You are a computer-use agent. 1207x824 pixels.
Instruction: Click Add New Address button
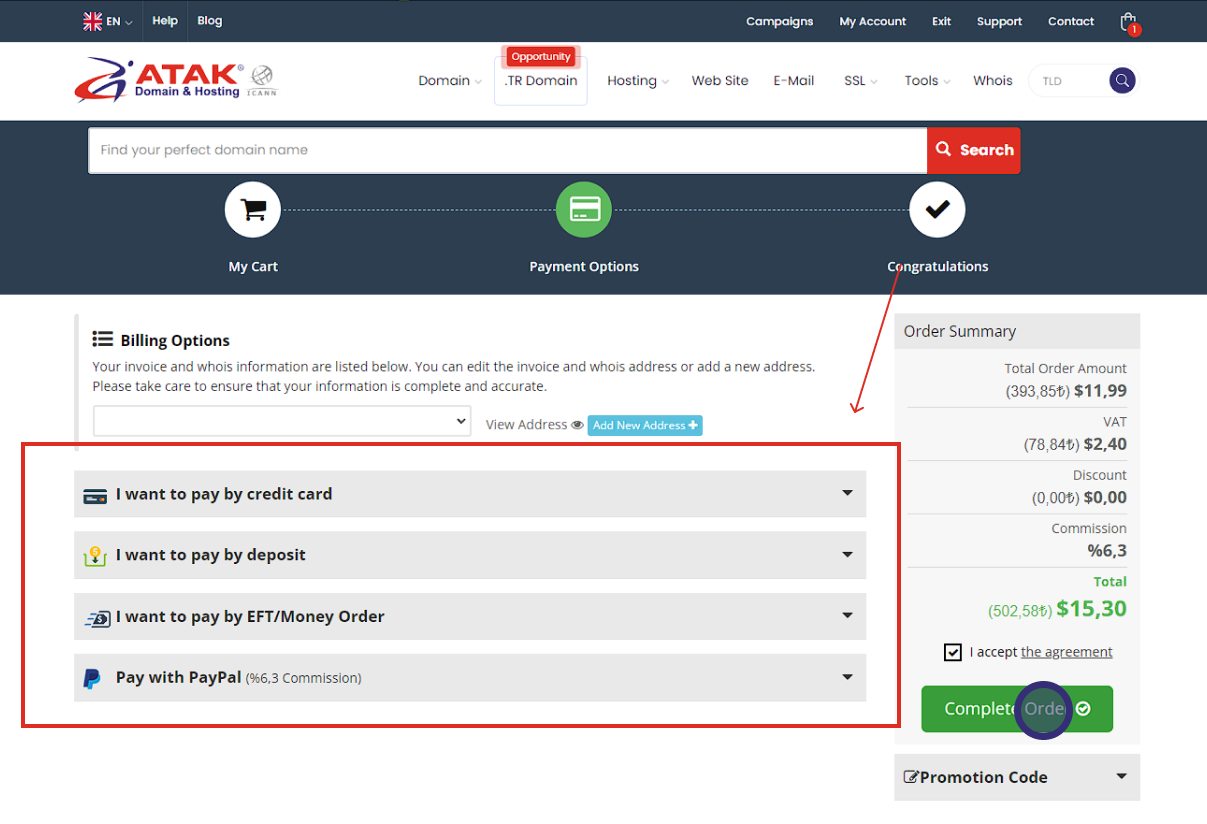pos(645,425)
